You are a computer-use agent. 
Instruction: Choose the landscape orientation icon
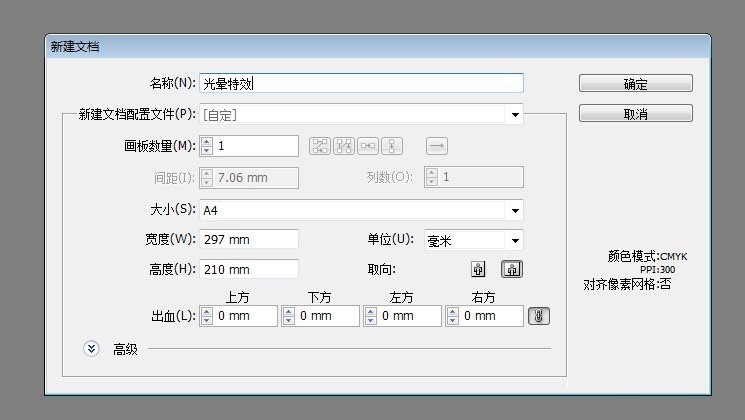point(512,269)
